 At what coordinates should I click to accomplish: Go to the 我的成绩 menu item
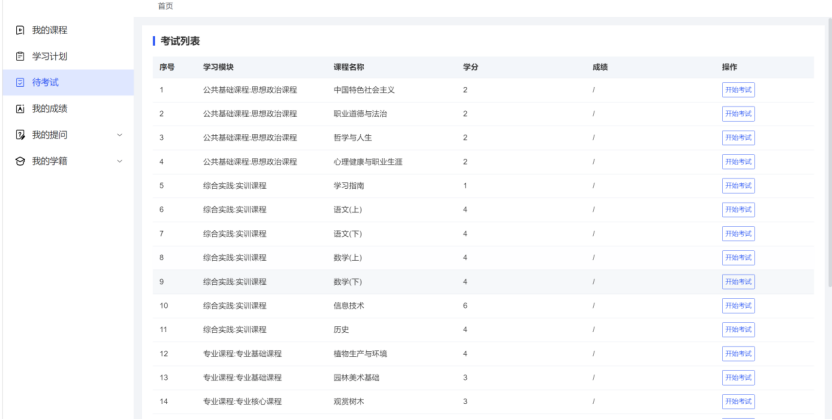point(49,109)
